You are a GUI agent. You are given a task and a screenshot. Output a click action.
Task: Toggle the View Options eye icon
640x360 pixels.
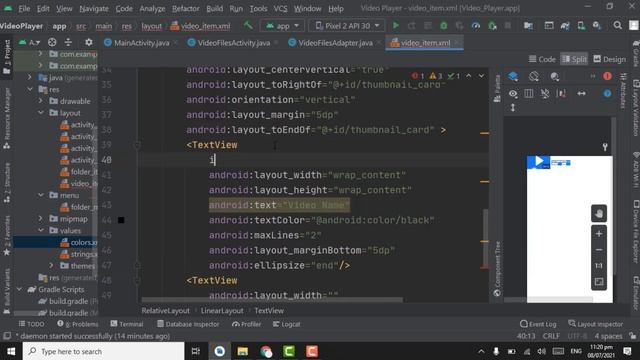pyautogui.click(x=513, y=94)
